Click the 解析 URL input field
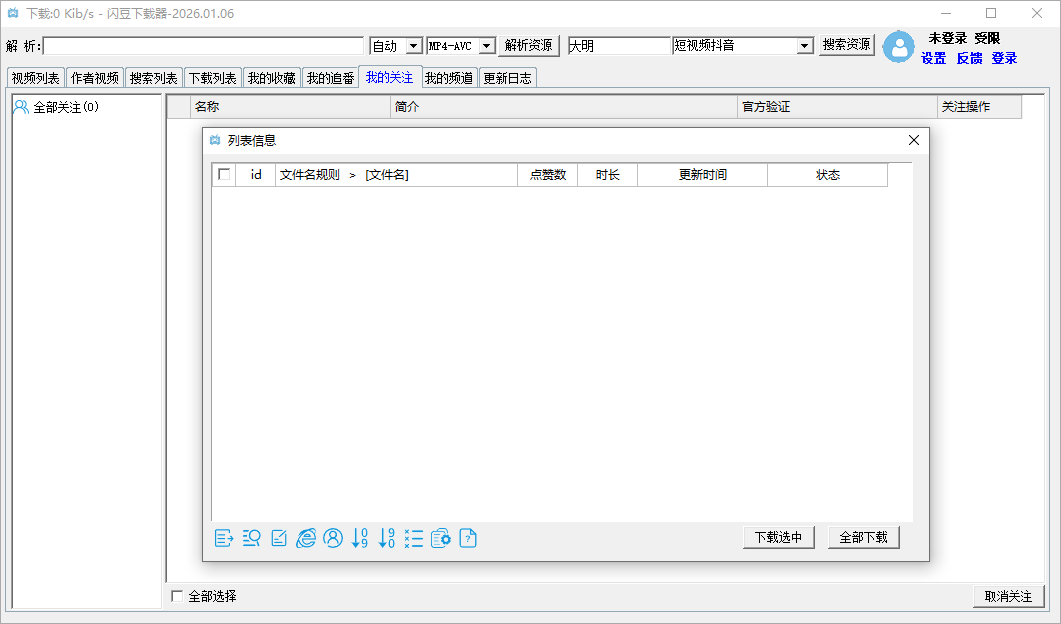1061x624 pixels. pyautogui.click(x=203, y=46)
